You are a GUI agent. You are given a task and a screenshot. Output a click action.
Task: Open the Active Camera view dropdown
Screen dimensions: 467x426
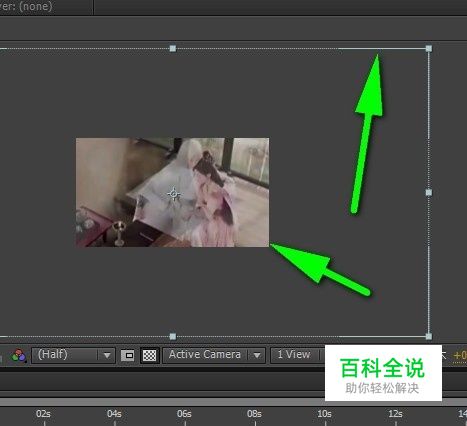click(x=214, y=355)
